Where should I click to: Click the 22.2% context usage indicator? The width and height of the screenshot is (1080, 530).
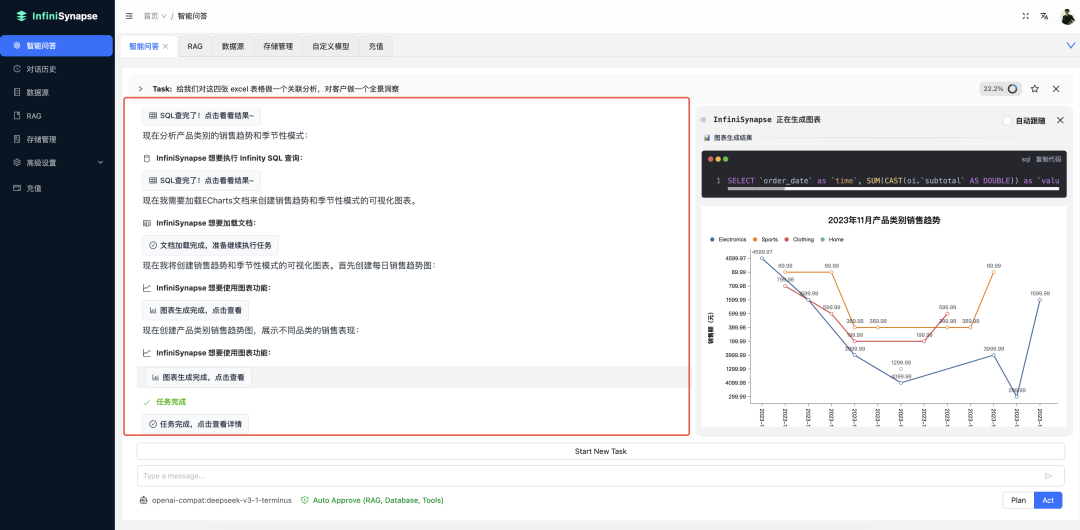[1001, 89]
